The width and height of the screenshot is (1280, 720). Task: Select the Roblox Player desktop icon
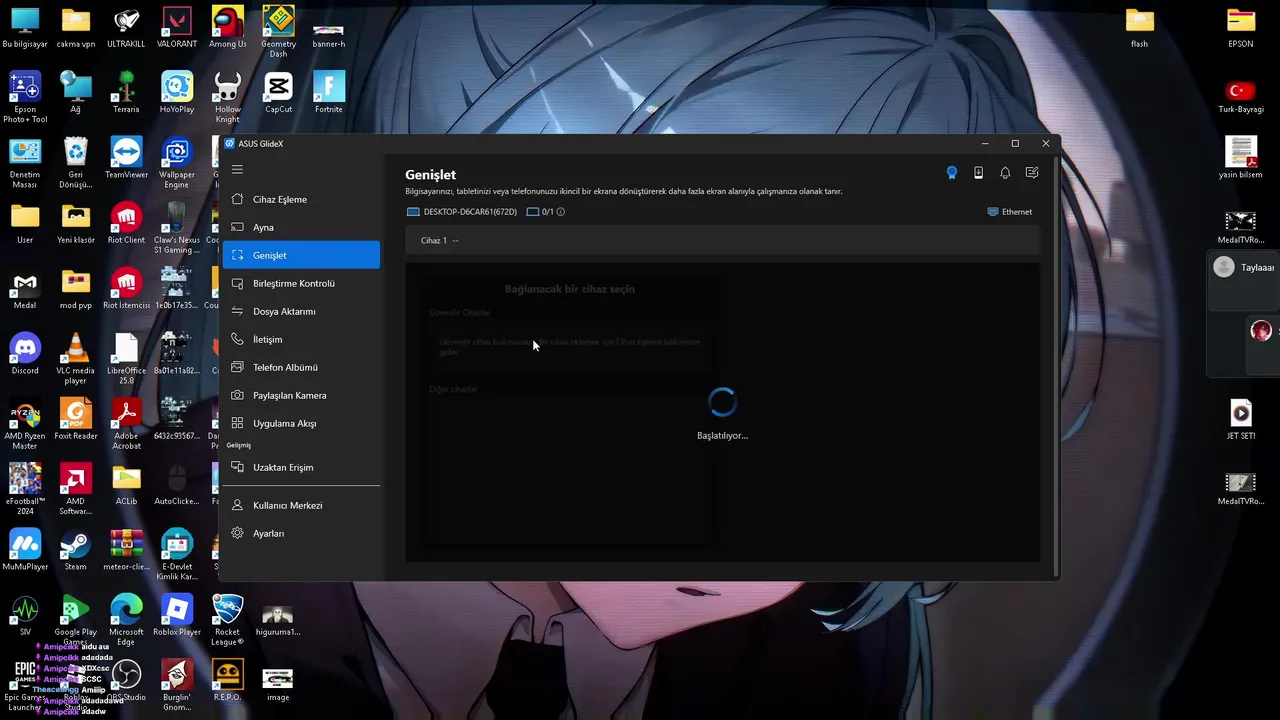coord(177,615)
